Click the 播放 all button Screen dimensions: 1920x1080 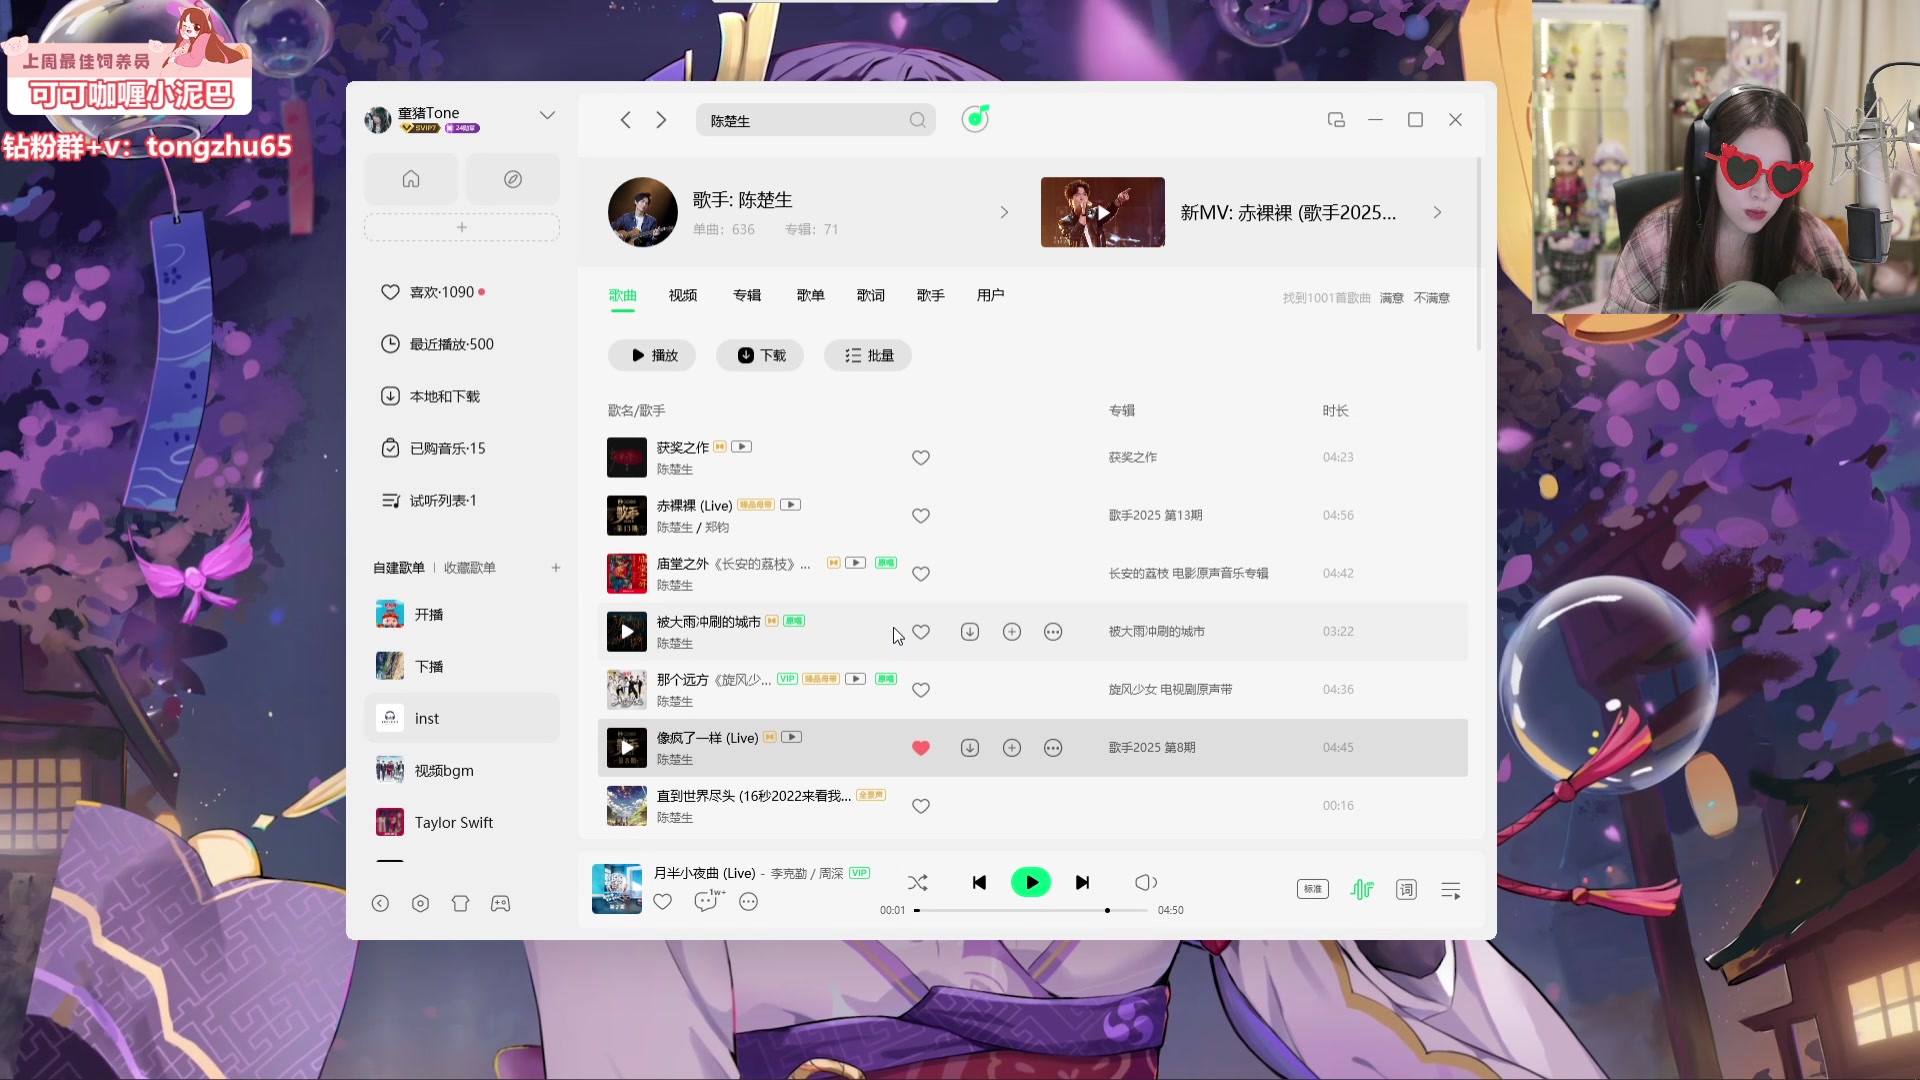click(x=653, y=355)
